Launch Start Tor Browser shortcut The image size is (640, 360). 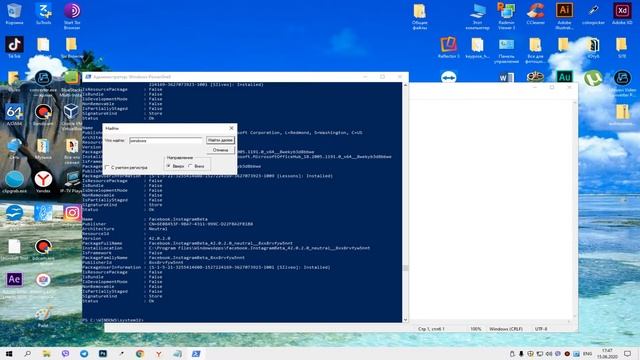72,16
